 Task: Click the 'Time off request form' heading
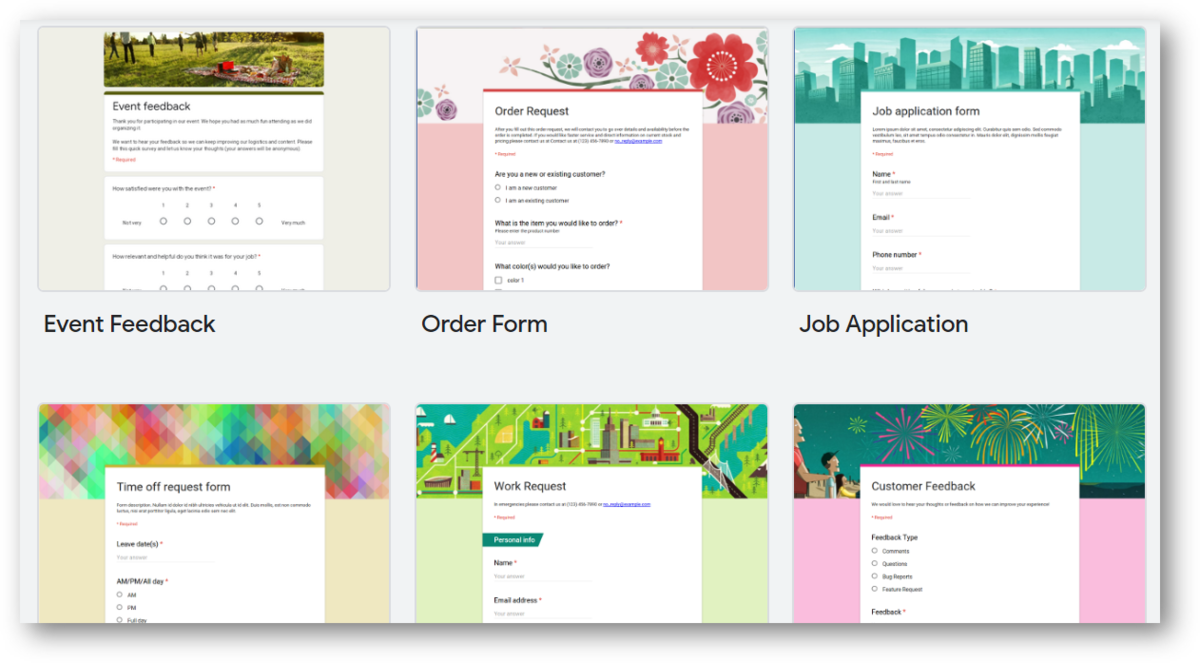pyautogui.click(x=173, y=487)
